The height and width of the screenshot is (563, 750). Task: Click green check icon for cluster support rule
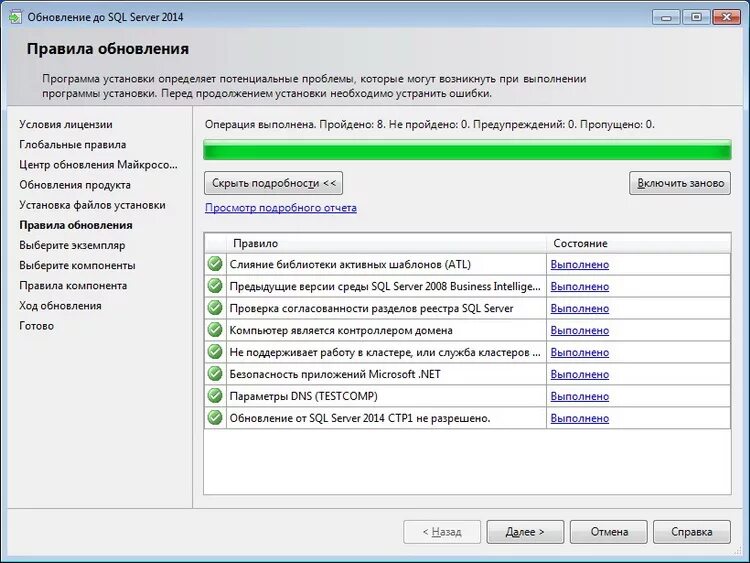click(x=215, y=352)
